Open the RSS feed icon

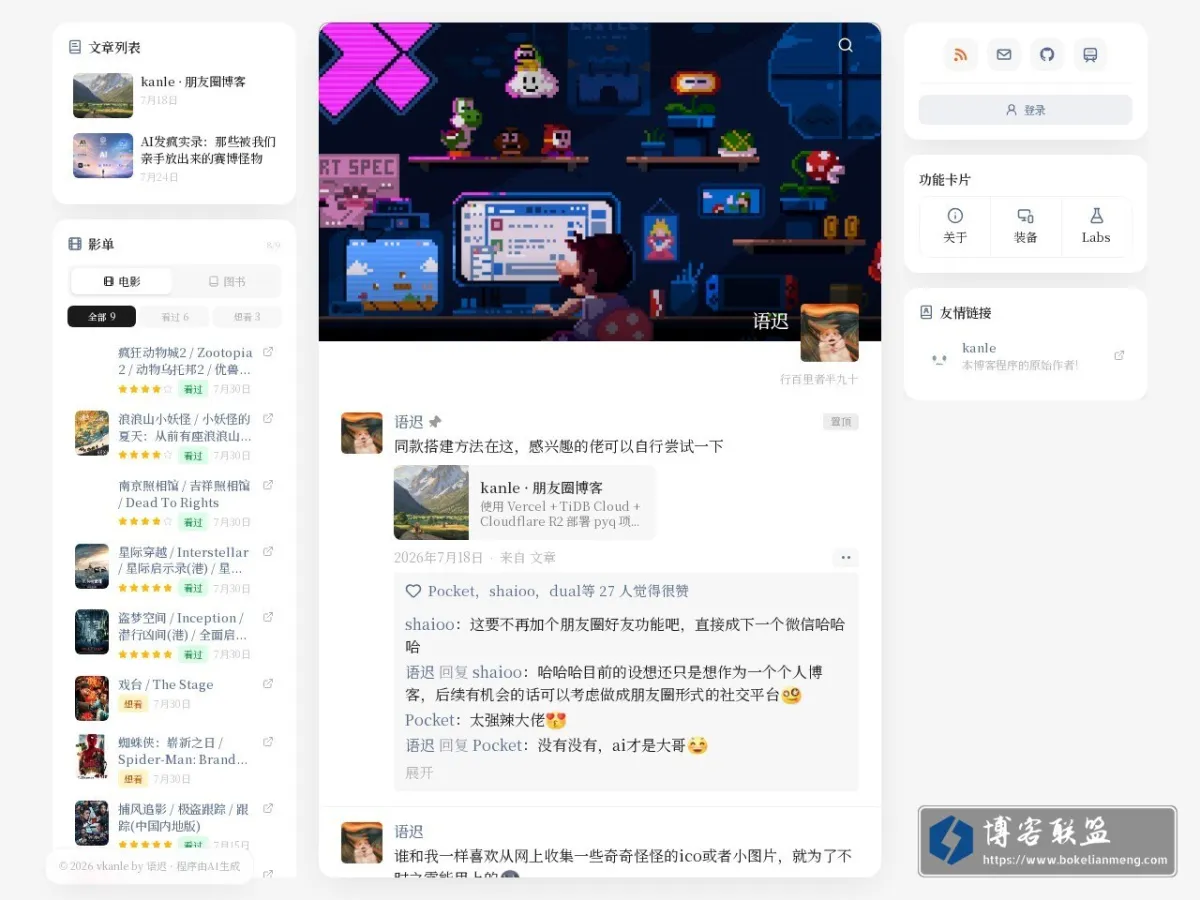click(x=960, y=54)
